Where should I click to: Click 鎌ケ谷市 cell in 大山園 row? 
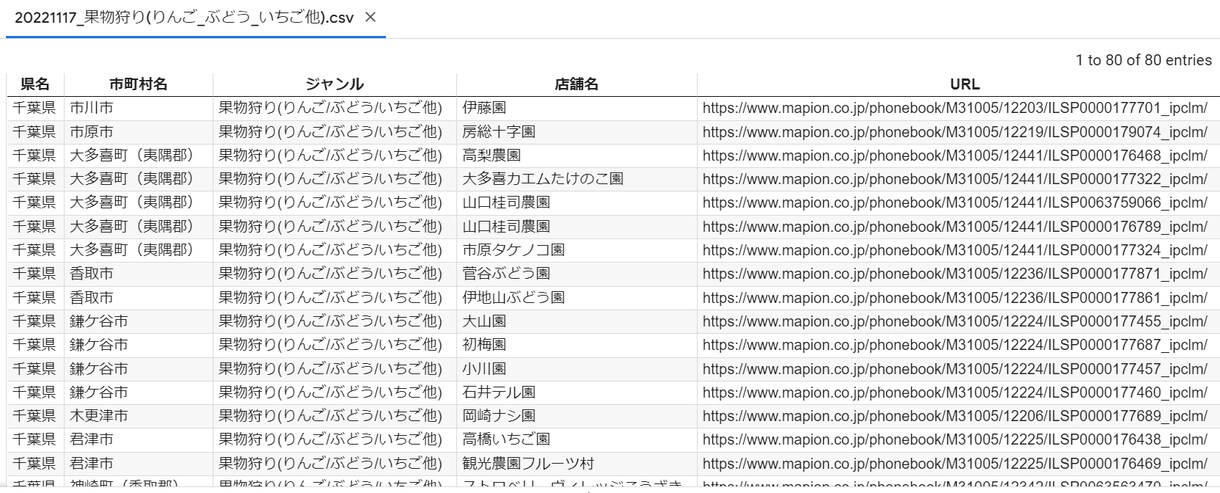(138, 321)
